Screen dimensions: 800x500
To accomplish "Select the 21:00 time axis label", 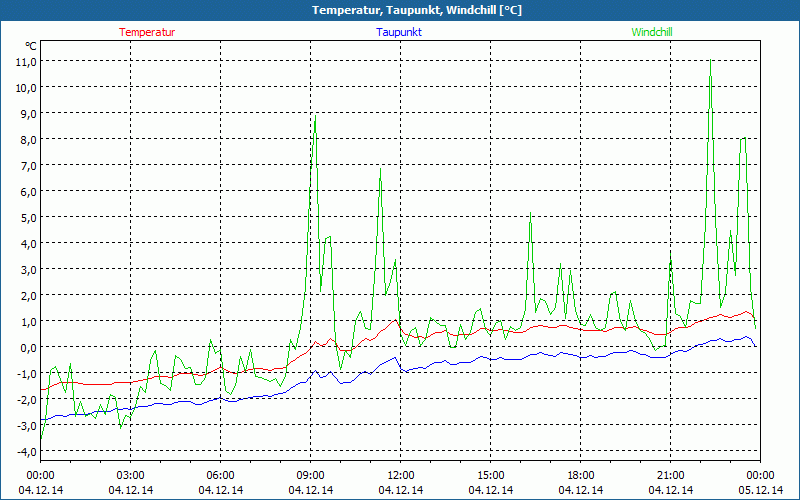I will tap(671, 475).
